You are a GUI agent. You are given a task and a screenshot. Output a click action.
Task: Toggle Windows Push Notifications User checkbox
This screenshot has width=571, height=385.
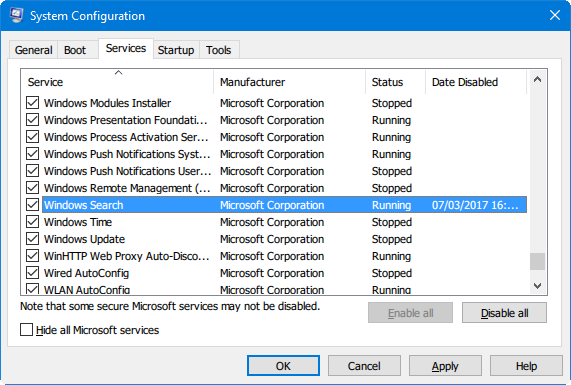[32, 171]
